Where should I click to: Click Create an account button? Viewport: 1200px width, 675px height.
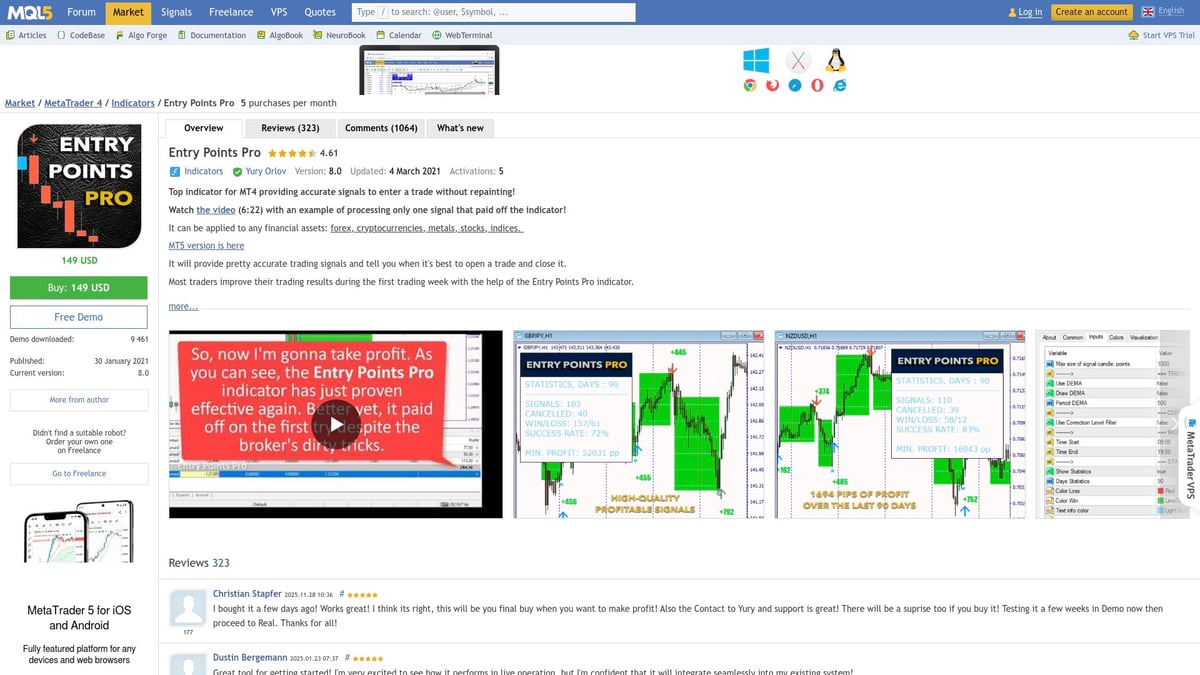1091,12
